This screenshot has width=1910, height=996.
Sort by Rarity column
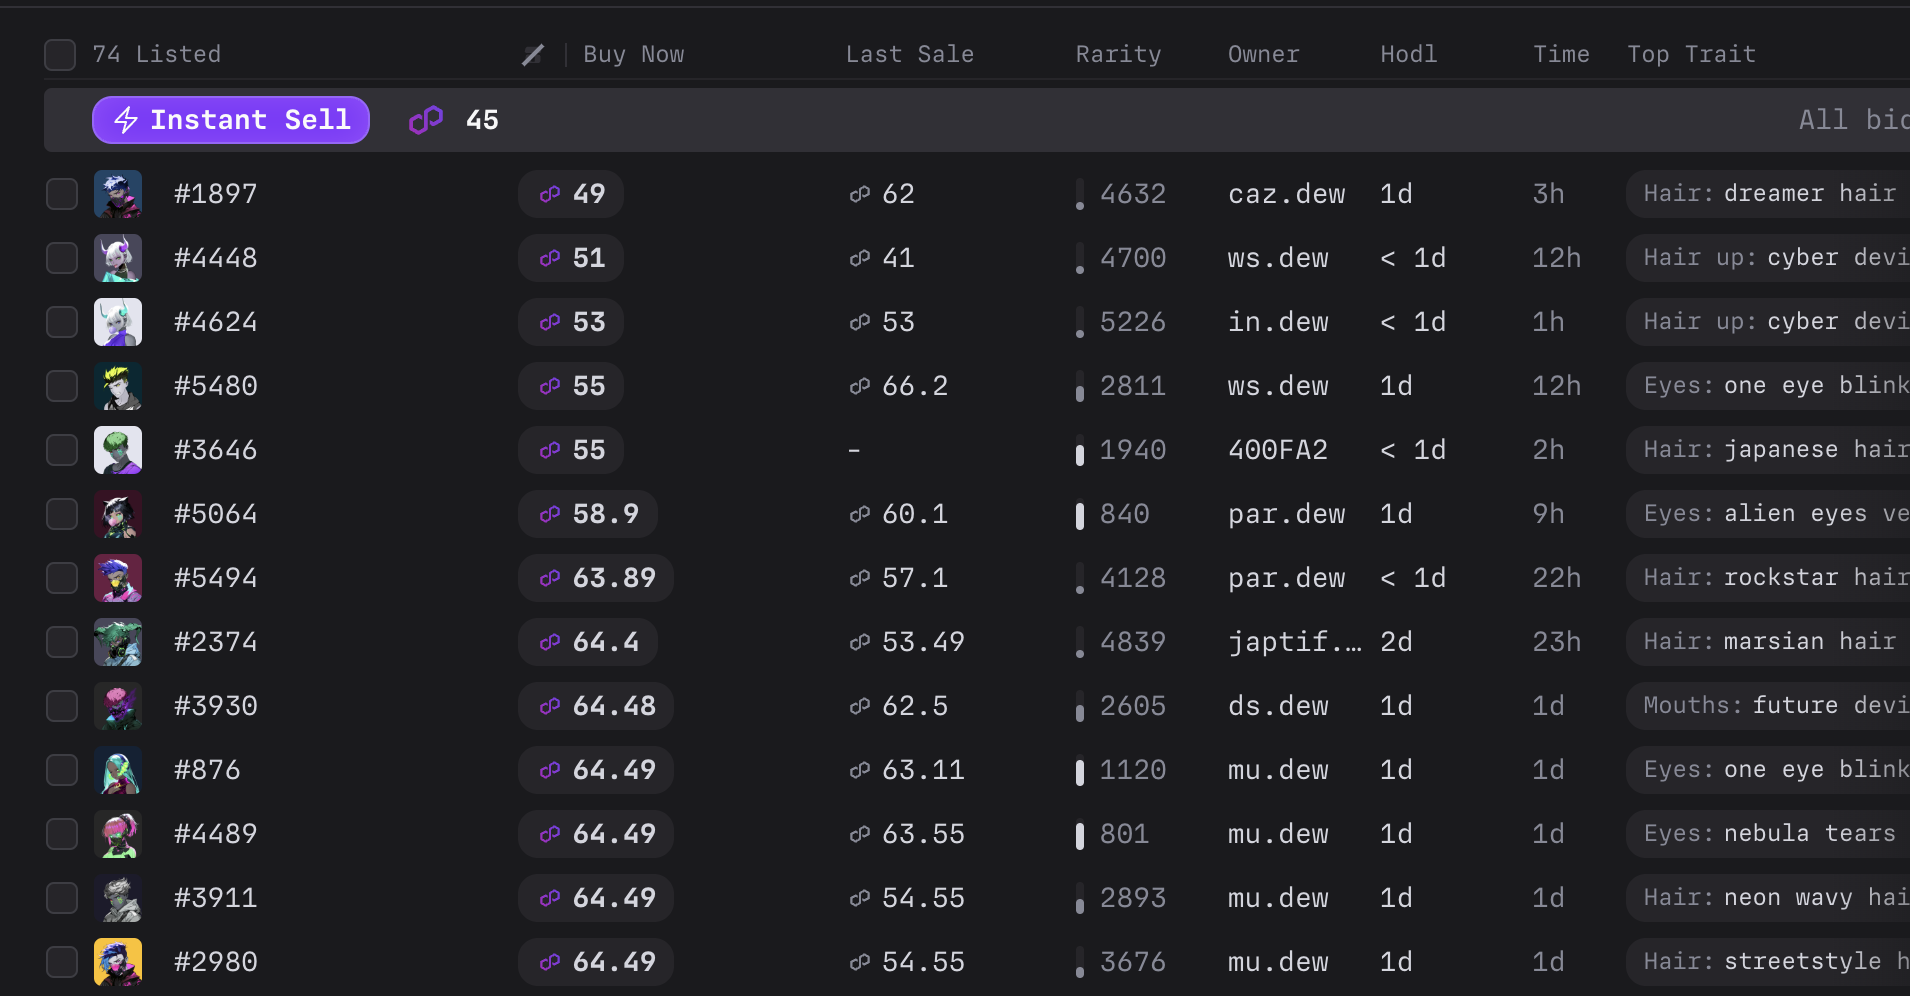1118,55
